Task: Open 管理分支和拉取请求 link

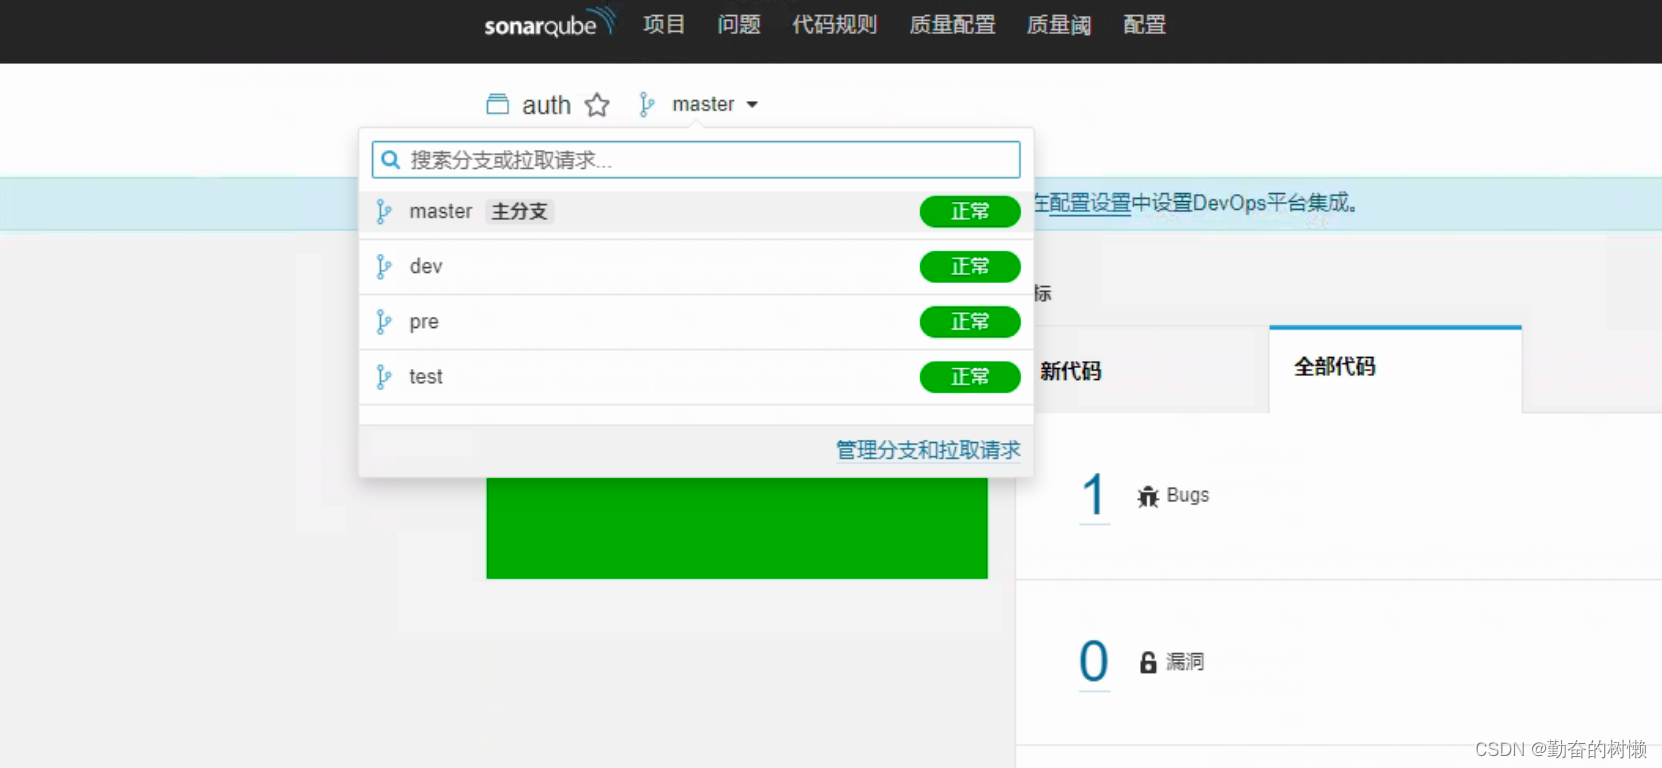Action: (928, 450)
